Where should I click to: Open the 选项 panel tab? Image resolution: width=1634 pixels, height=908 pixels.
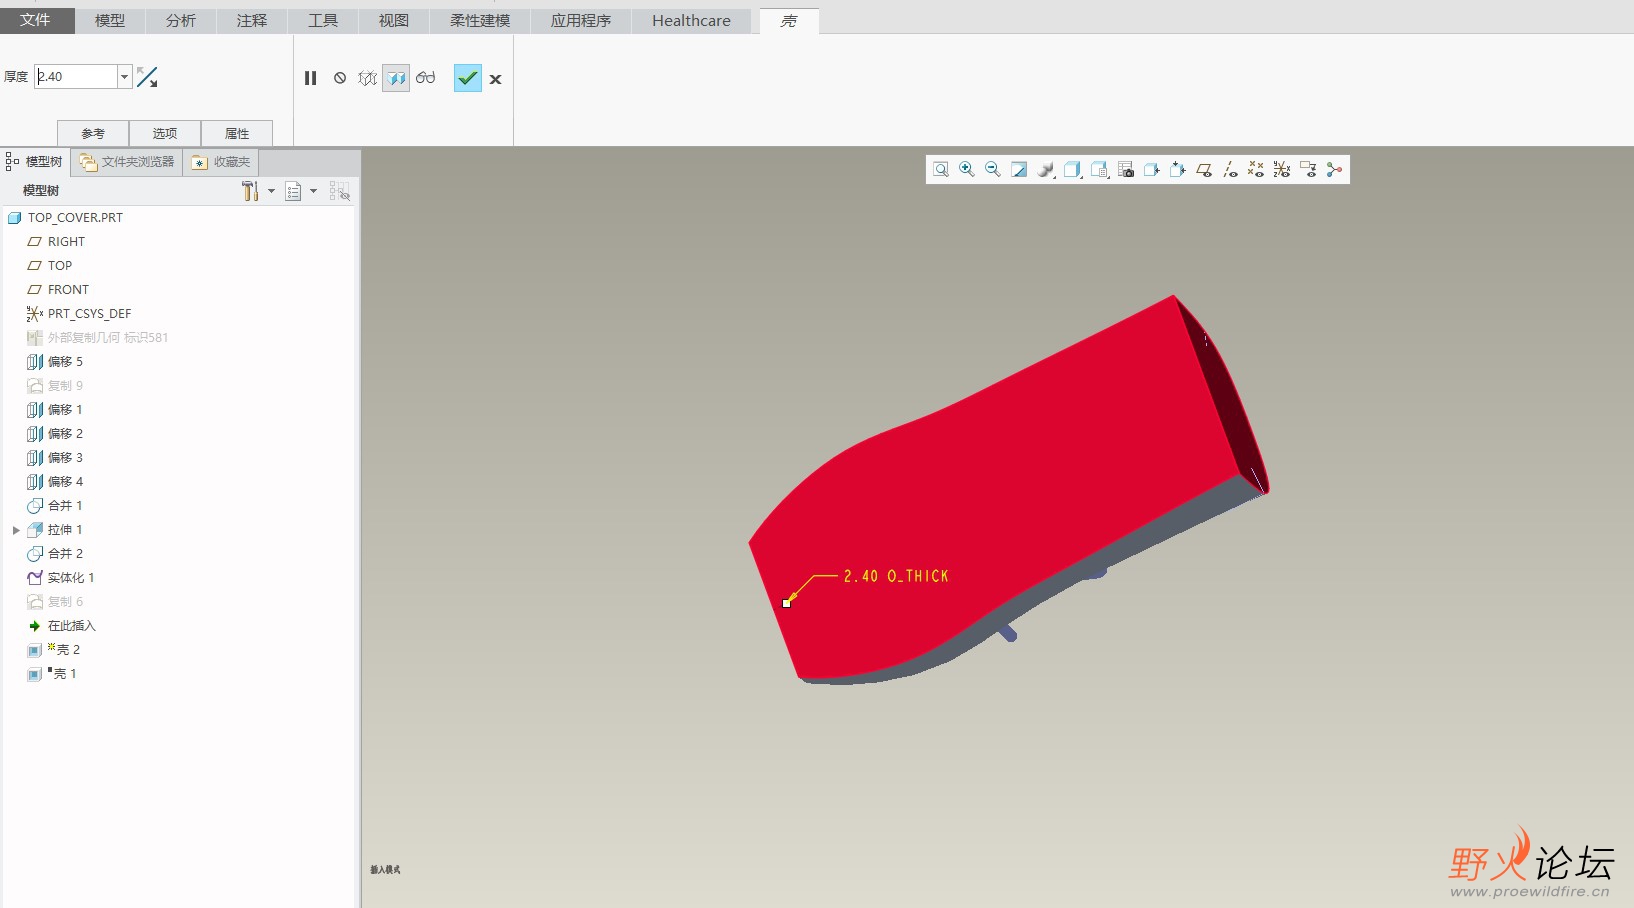point(165,133)
